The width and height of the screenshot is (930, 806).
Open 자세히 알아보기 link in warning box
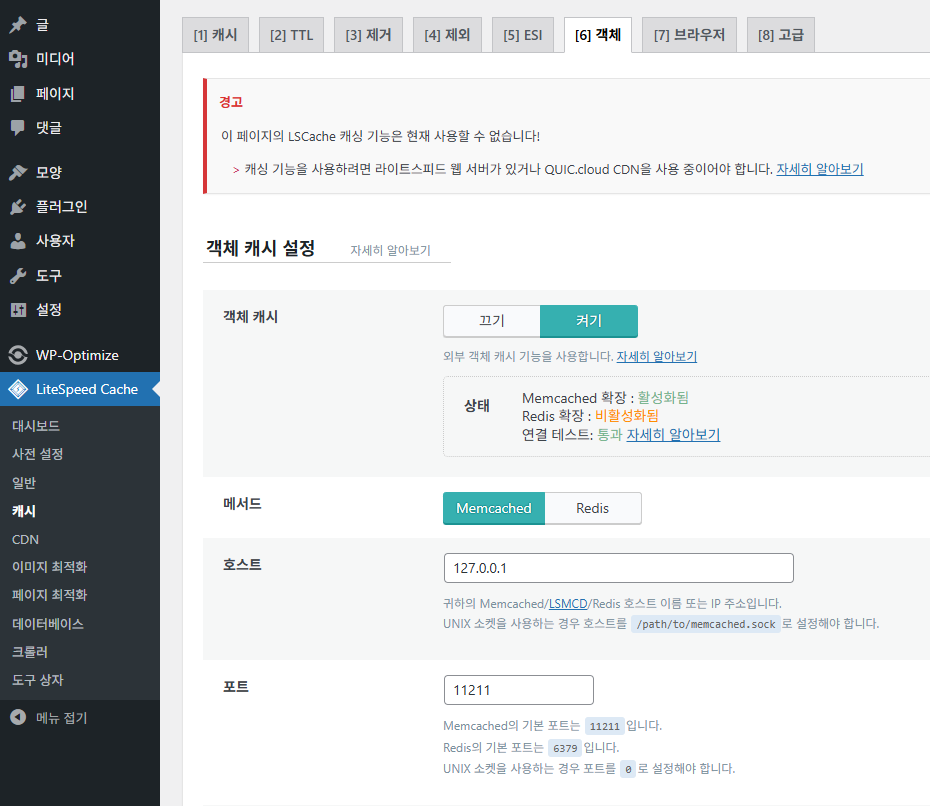pyautogui.click(x=820, y=169)
